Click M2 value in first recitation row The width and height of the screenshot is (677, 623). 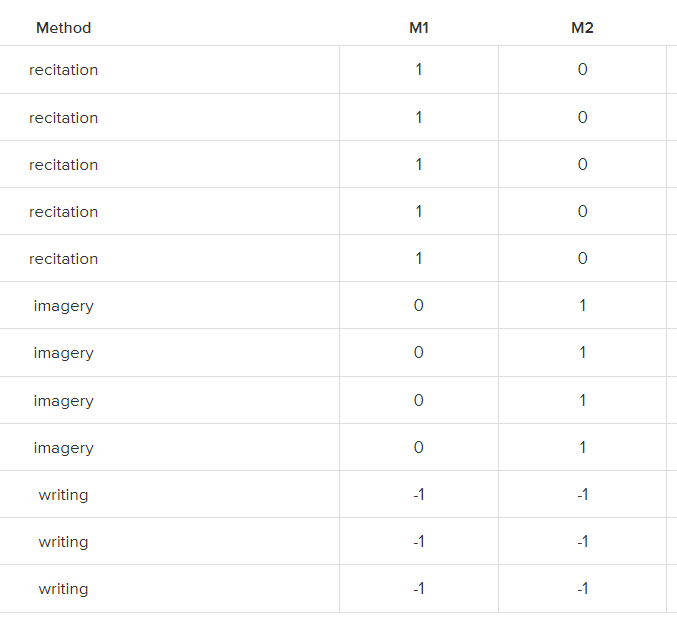coord(582,70)
